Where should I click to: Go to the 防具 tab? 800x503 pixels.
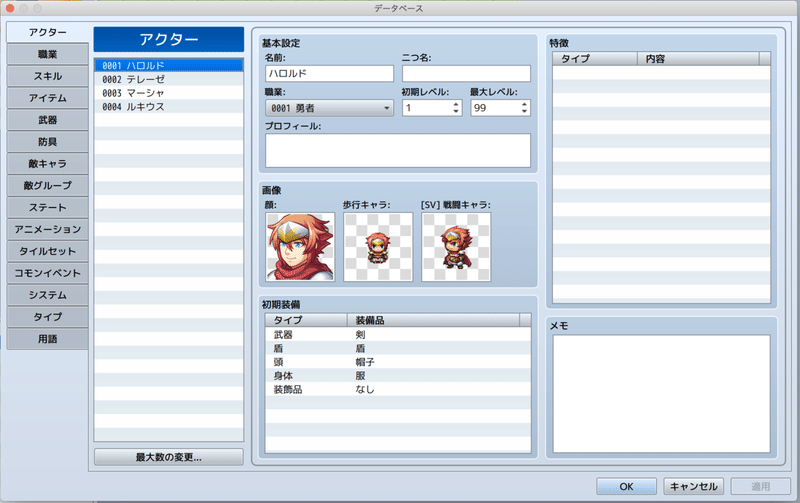[47, 142]
